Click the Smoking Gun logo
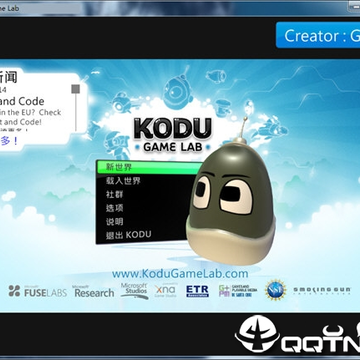360x360 pixels. [x=322, y=291]
